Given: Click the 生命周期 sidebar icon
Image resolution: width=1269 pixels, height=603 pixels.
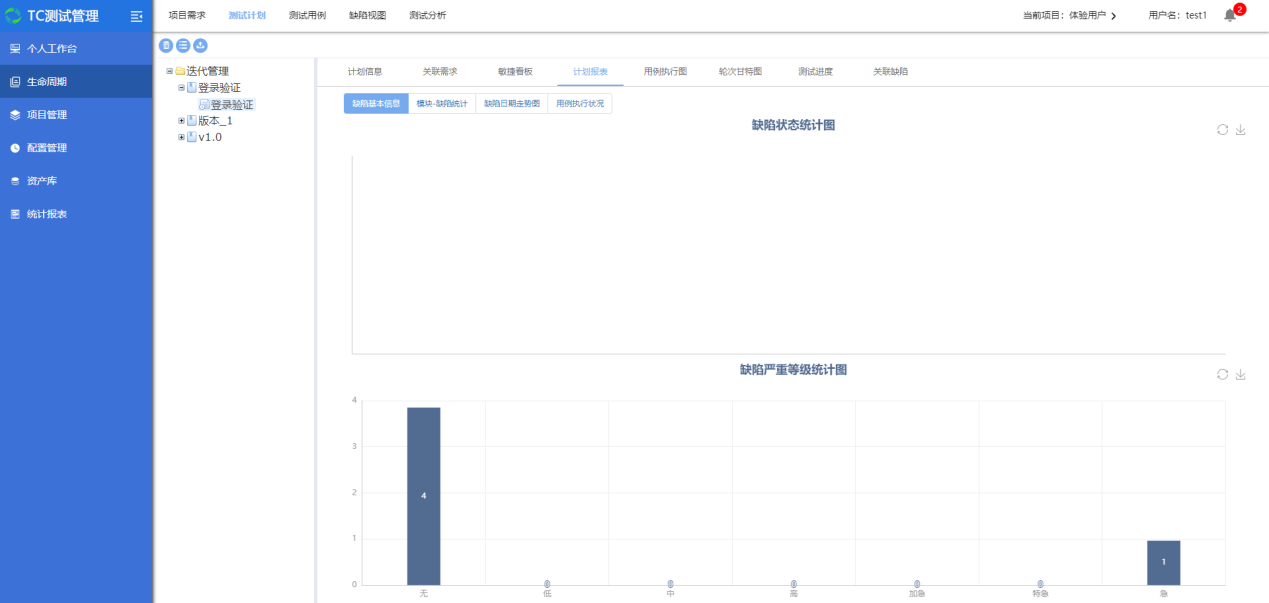Looking at the screenshot, I should 15,81.
